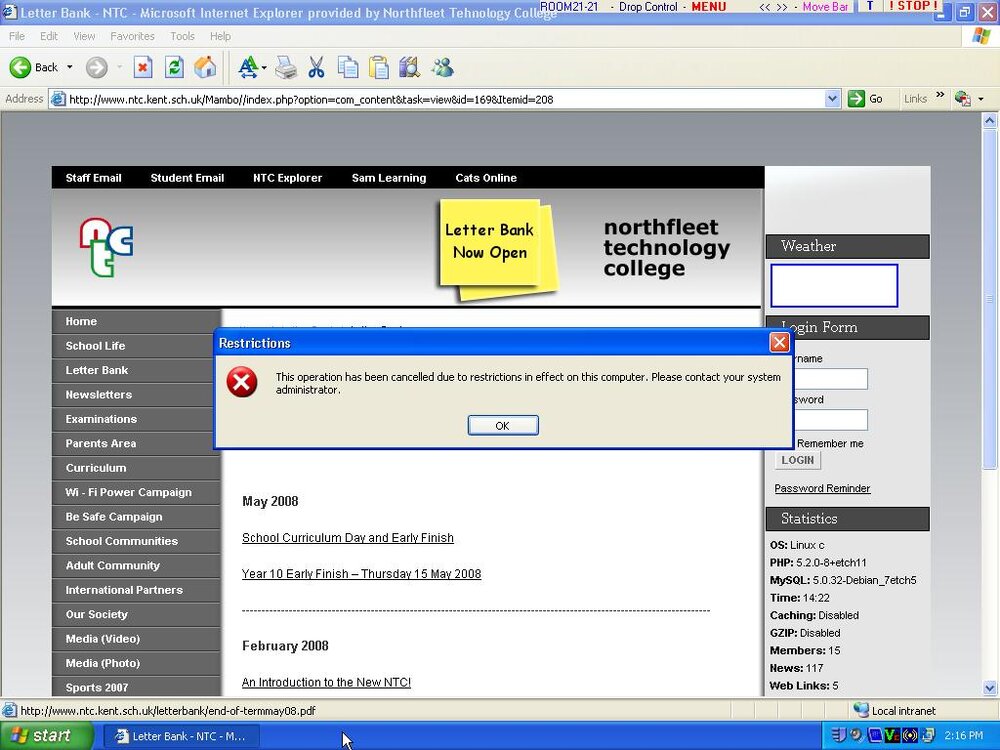Select School Life in the sidebar menu

click(136, 346)
